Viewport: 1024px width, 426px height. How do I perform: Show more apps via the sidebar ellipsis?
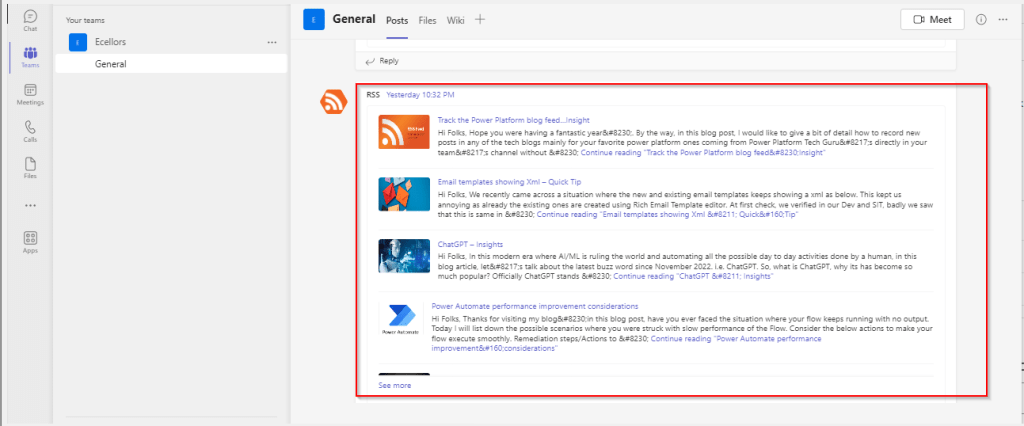30,205
